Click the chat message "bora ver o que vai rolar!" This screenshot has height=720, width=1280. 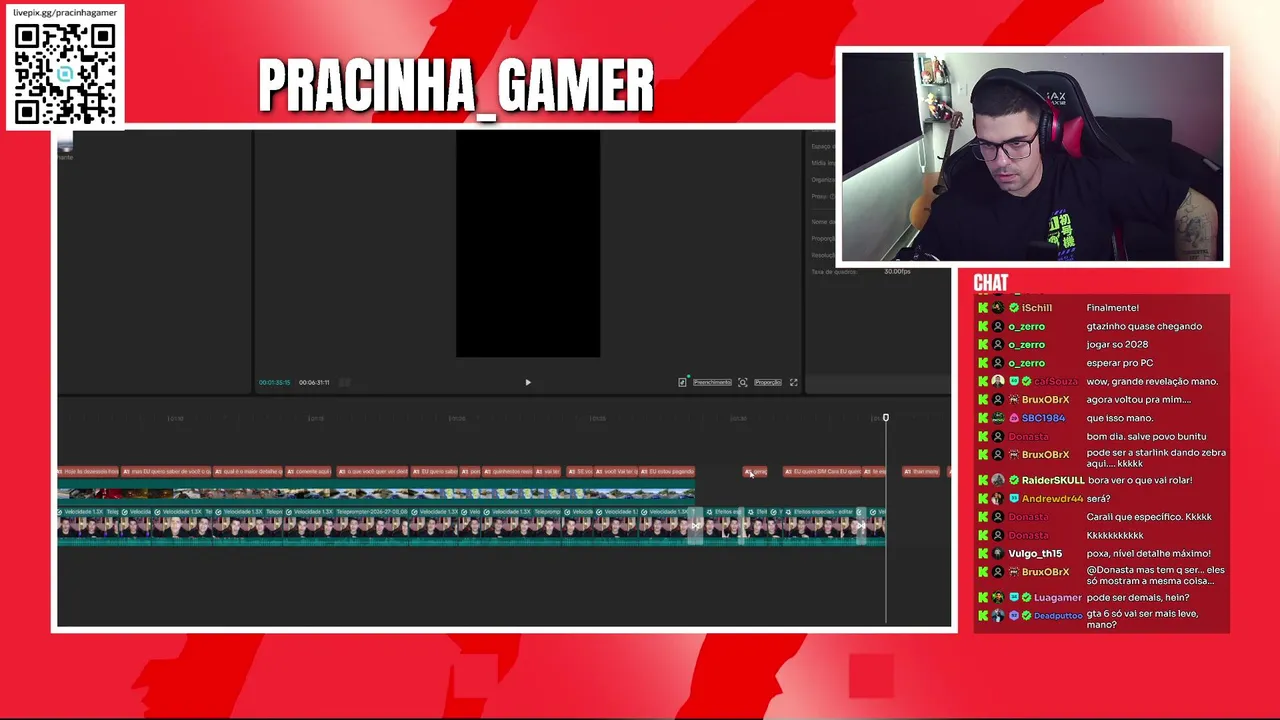(1139, 480)
